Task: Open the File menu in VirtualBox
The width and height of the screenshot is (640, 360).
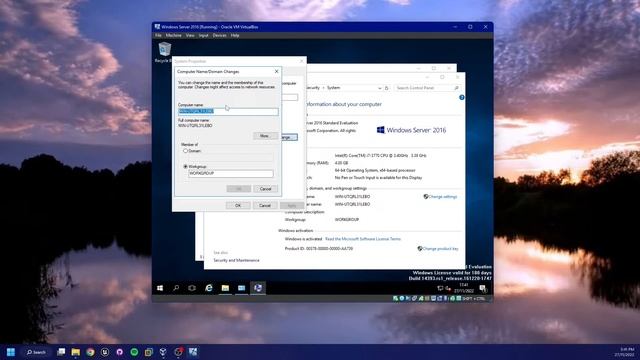Action: pos(158,36)
